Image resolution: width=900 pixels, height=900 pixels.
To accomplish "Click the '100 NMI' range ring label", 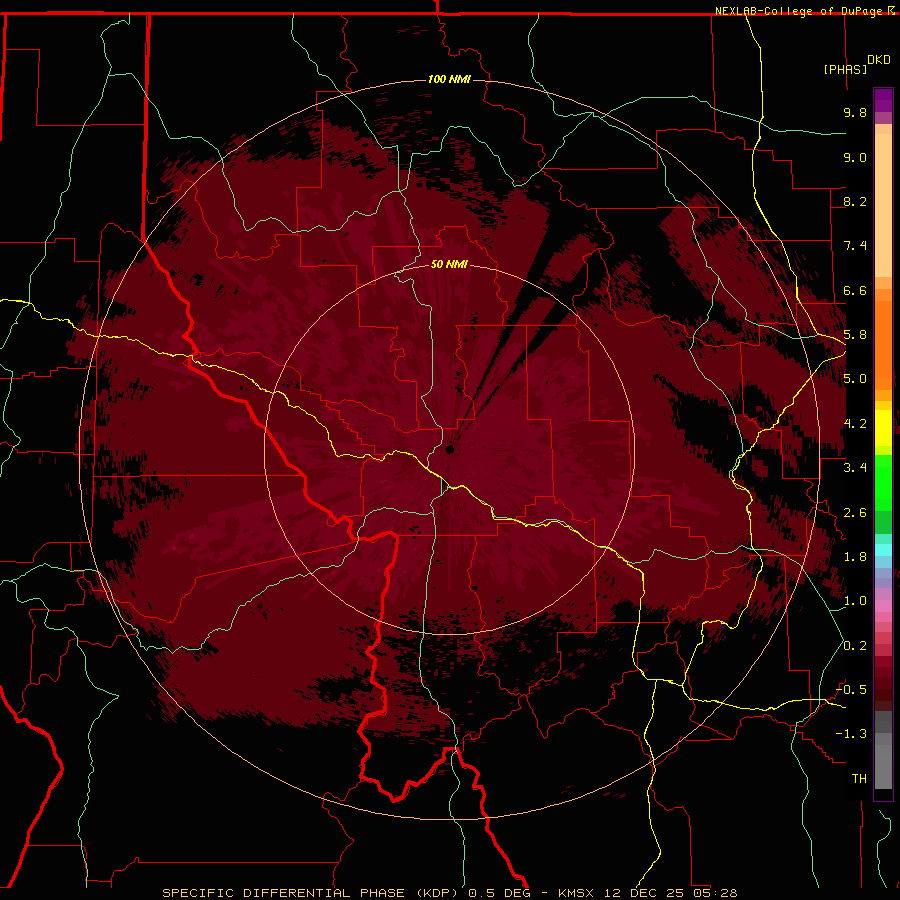I will (449, 79).
